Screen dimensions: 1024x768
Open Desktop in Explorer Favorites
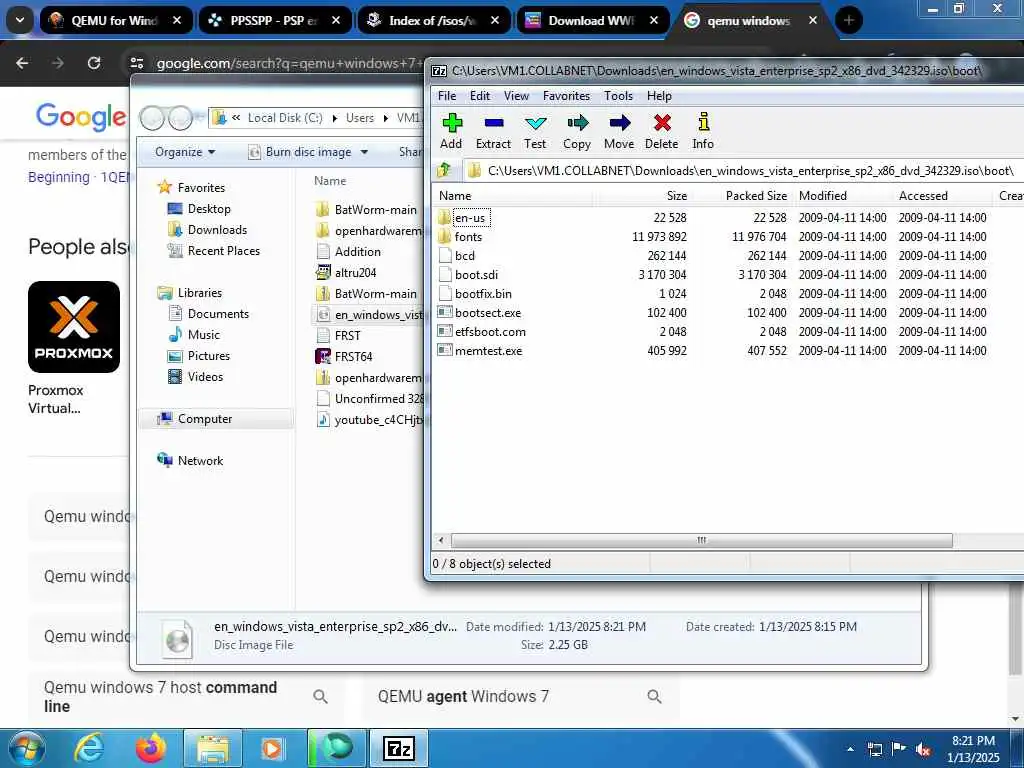click(209, 208)
